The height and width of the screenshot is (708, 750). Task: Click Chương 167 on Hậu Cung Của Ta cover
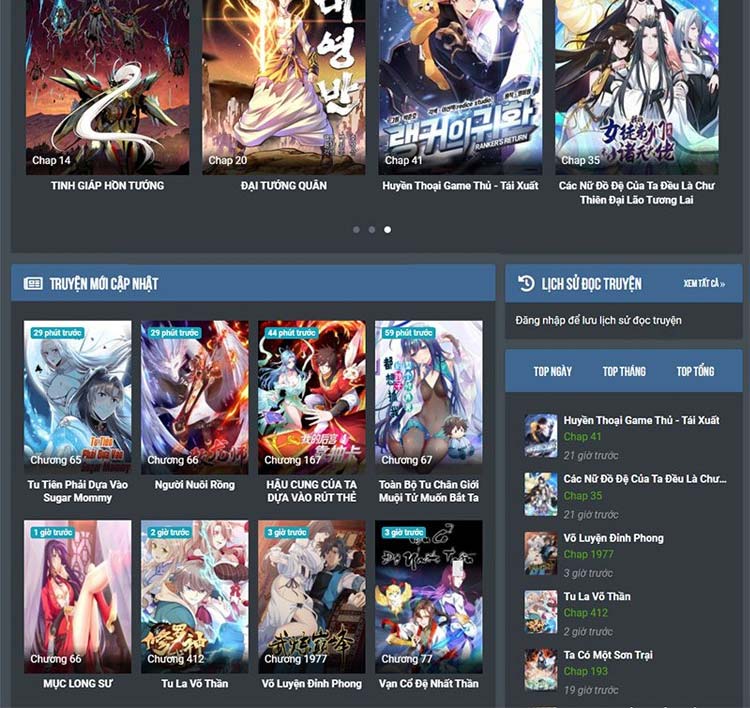(293, 460)
